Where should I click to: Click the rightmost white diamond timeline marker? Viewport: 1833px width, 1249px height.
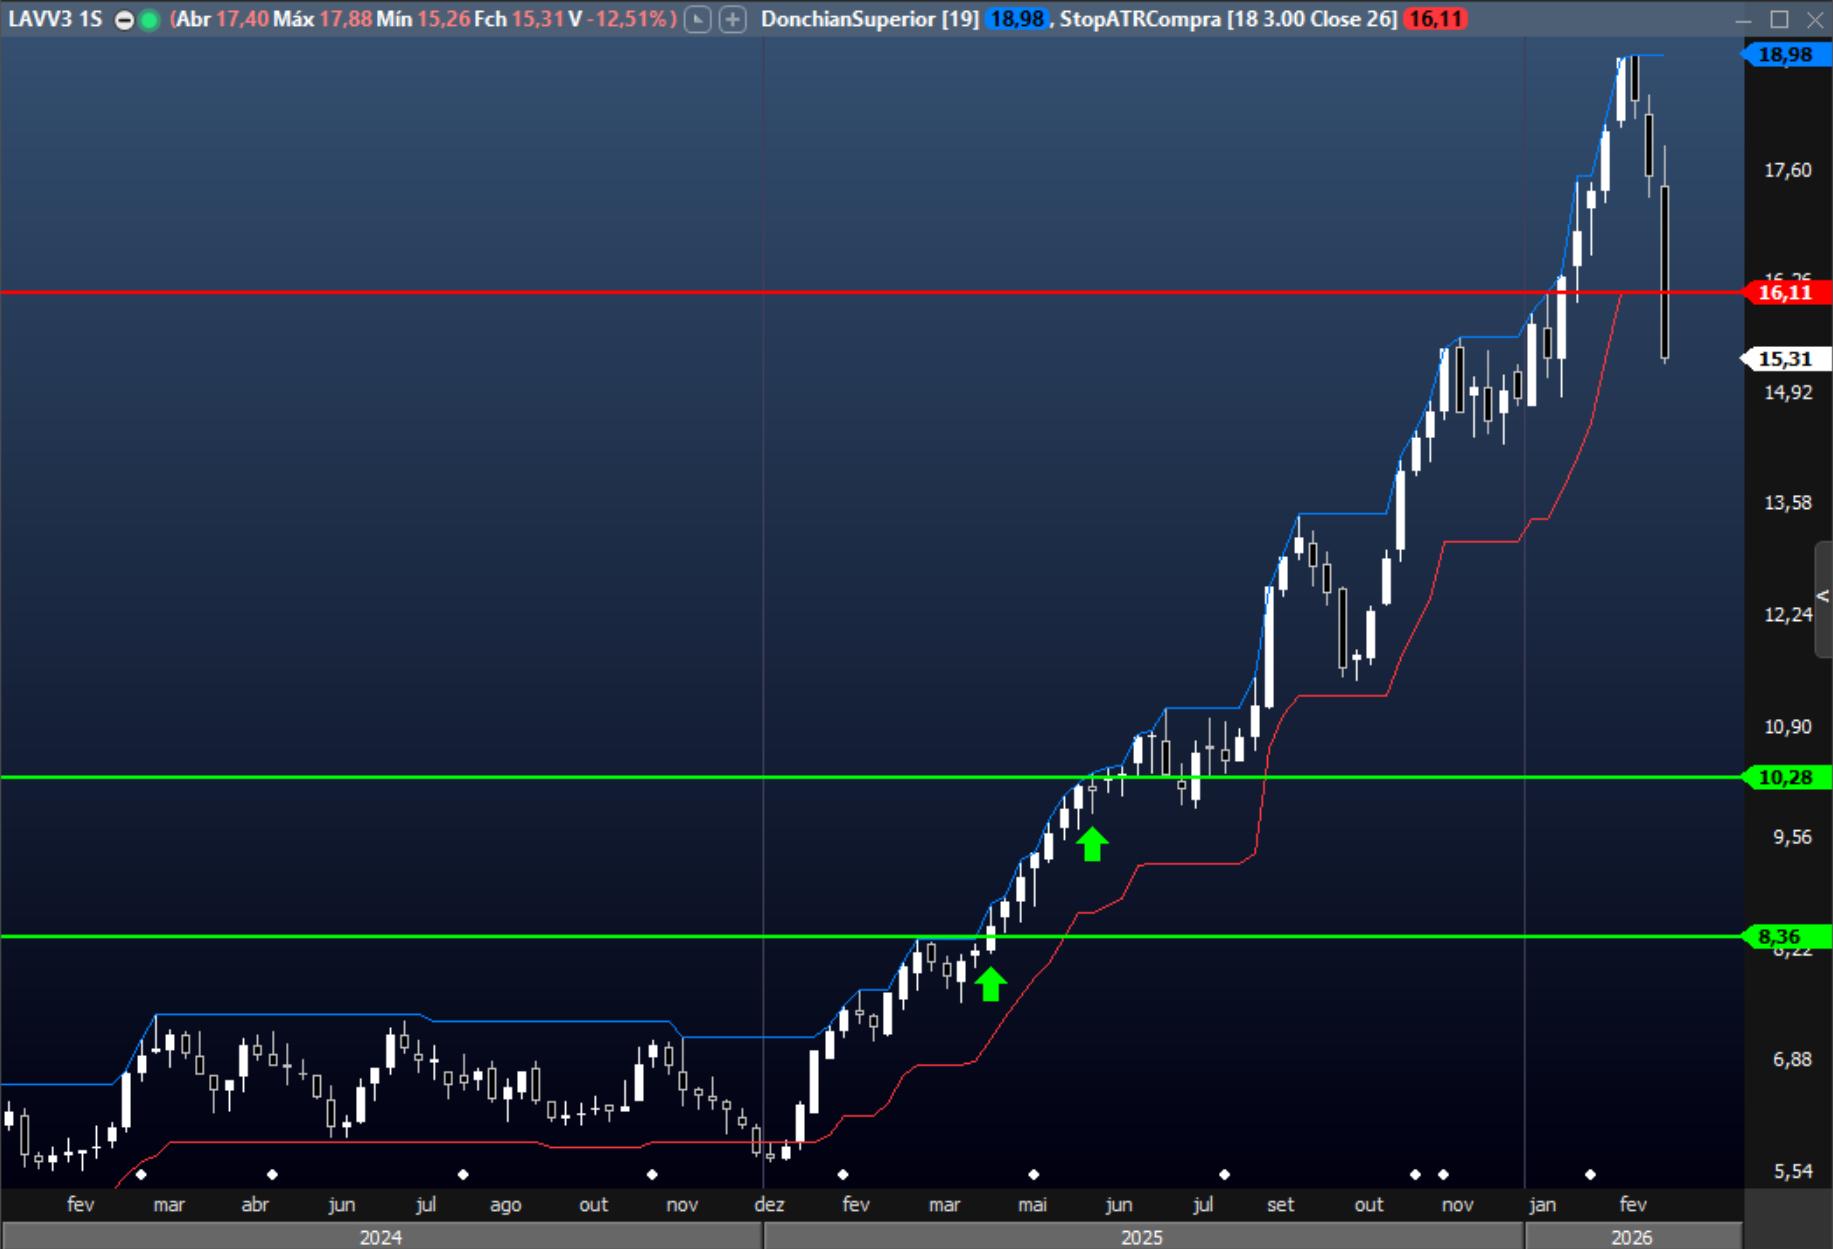coord(1590,1174)
